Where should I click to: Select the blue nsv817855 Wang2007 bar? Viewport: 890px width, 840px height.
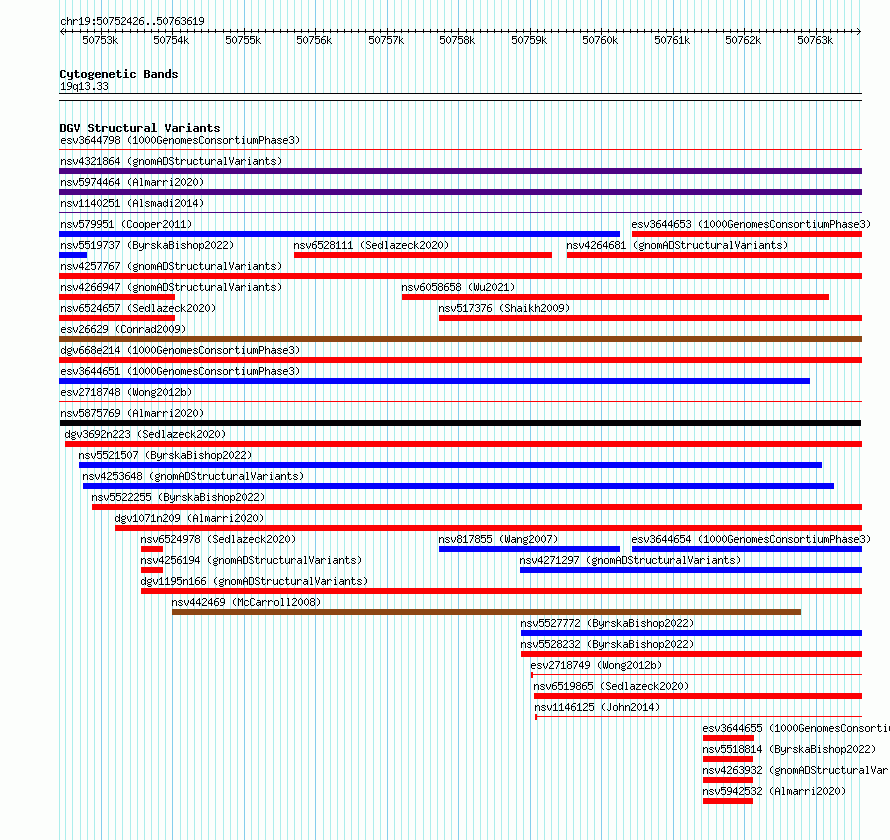point(529,549)
